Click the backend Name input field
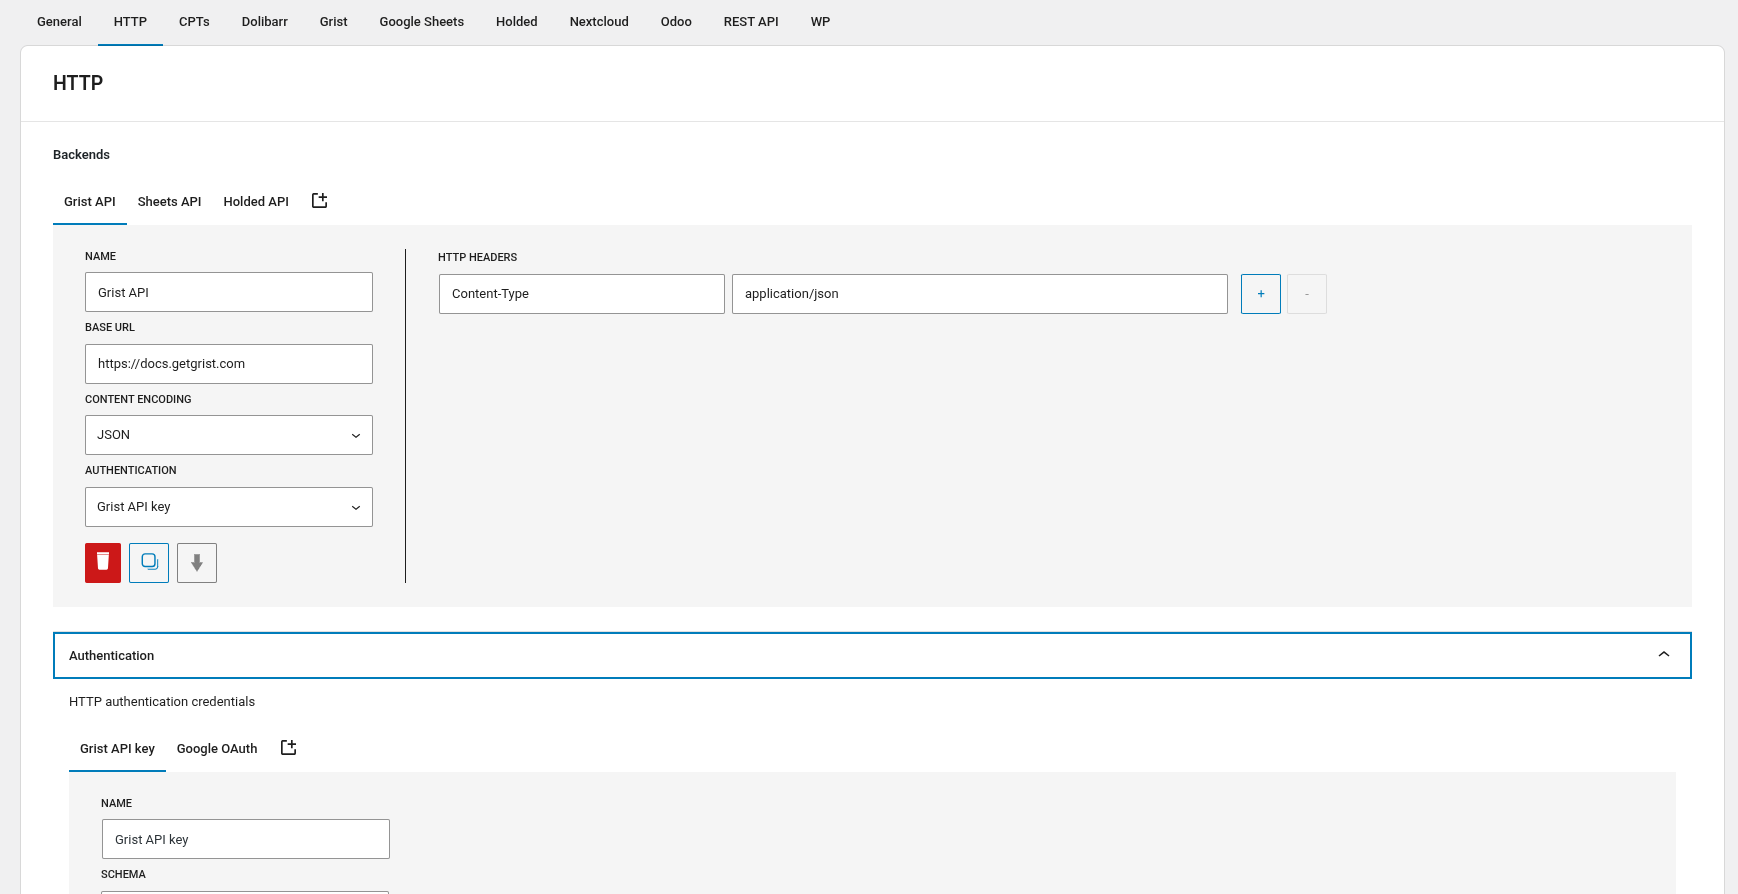Image resolution: width=1738 pixels, height=894 pixels. click(x=229, y=292)
